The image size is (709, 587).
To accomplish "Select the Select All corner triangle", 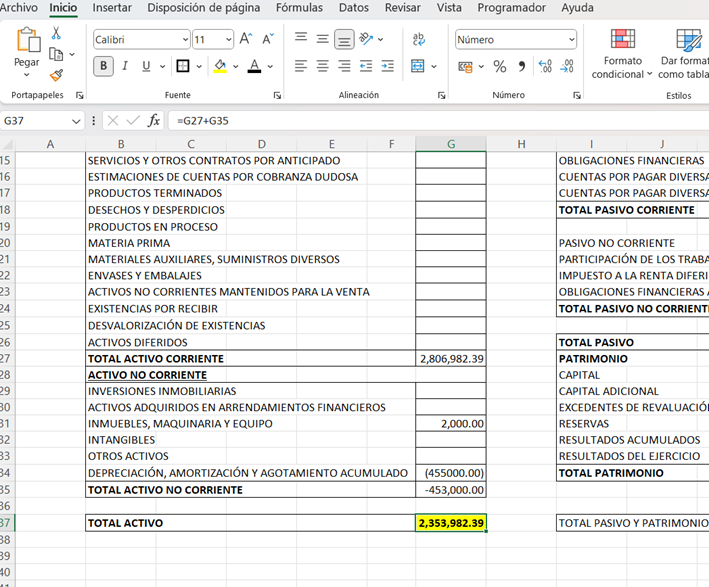I will pyautogui.click(x=7, y=144).
